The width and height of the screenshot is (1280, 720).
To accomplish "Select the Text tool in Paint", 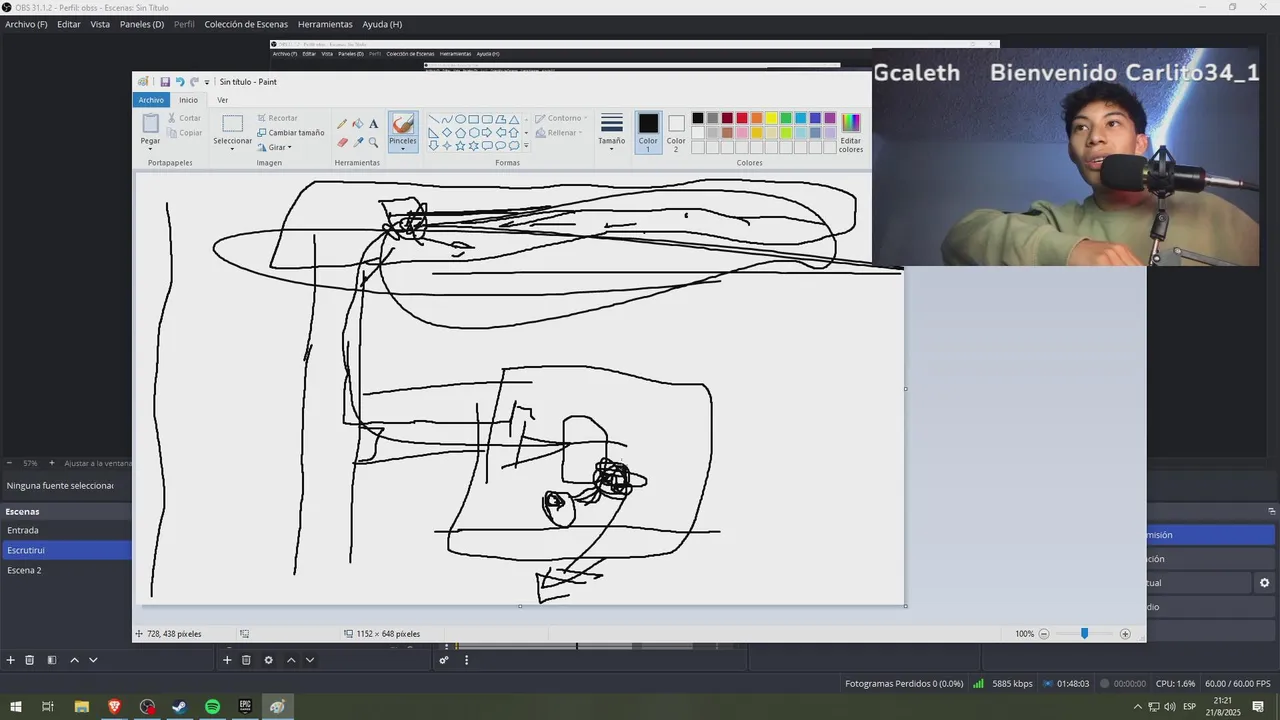I will 373,124.
